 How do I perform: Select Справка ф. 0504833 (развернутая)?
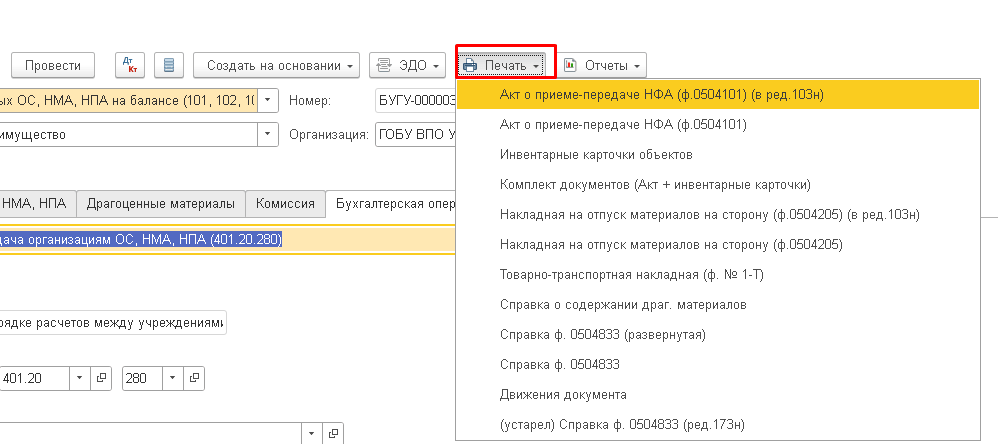pyautogui.click(x=603, y=335)
